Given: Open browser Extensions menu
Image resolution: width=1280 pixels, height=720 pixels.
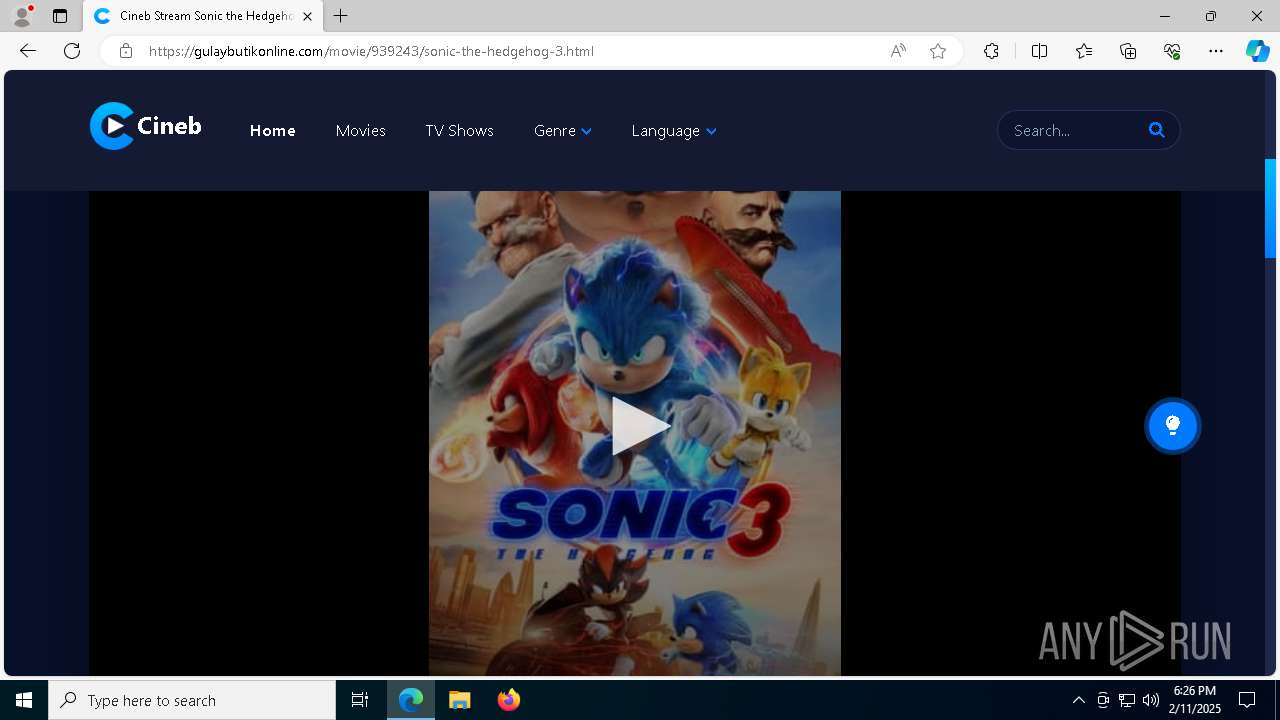Looking at the screenshot, I should [x=991, y=51].
